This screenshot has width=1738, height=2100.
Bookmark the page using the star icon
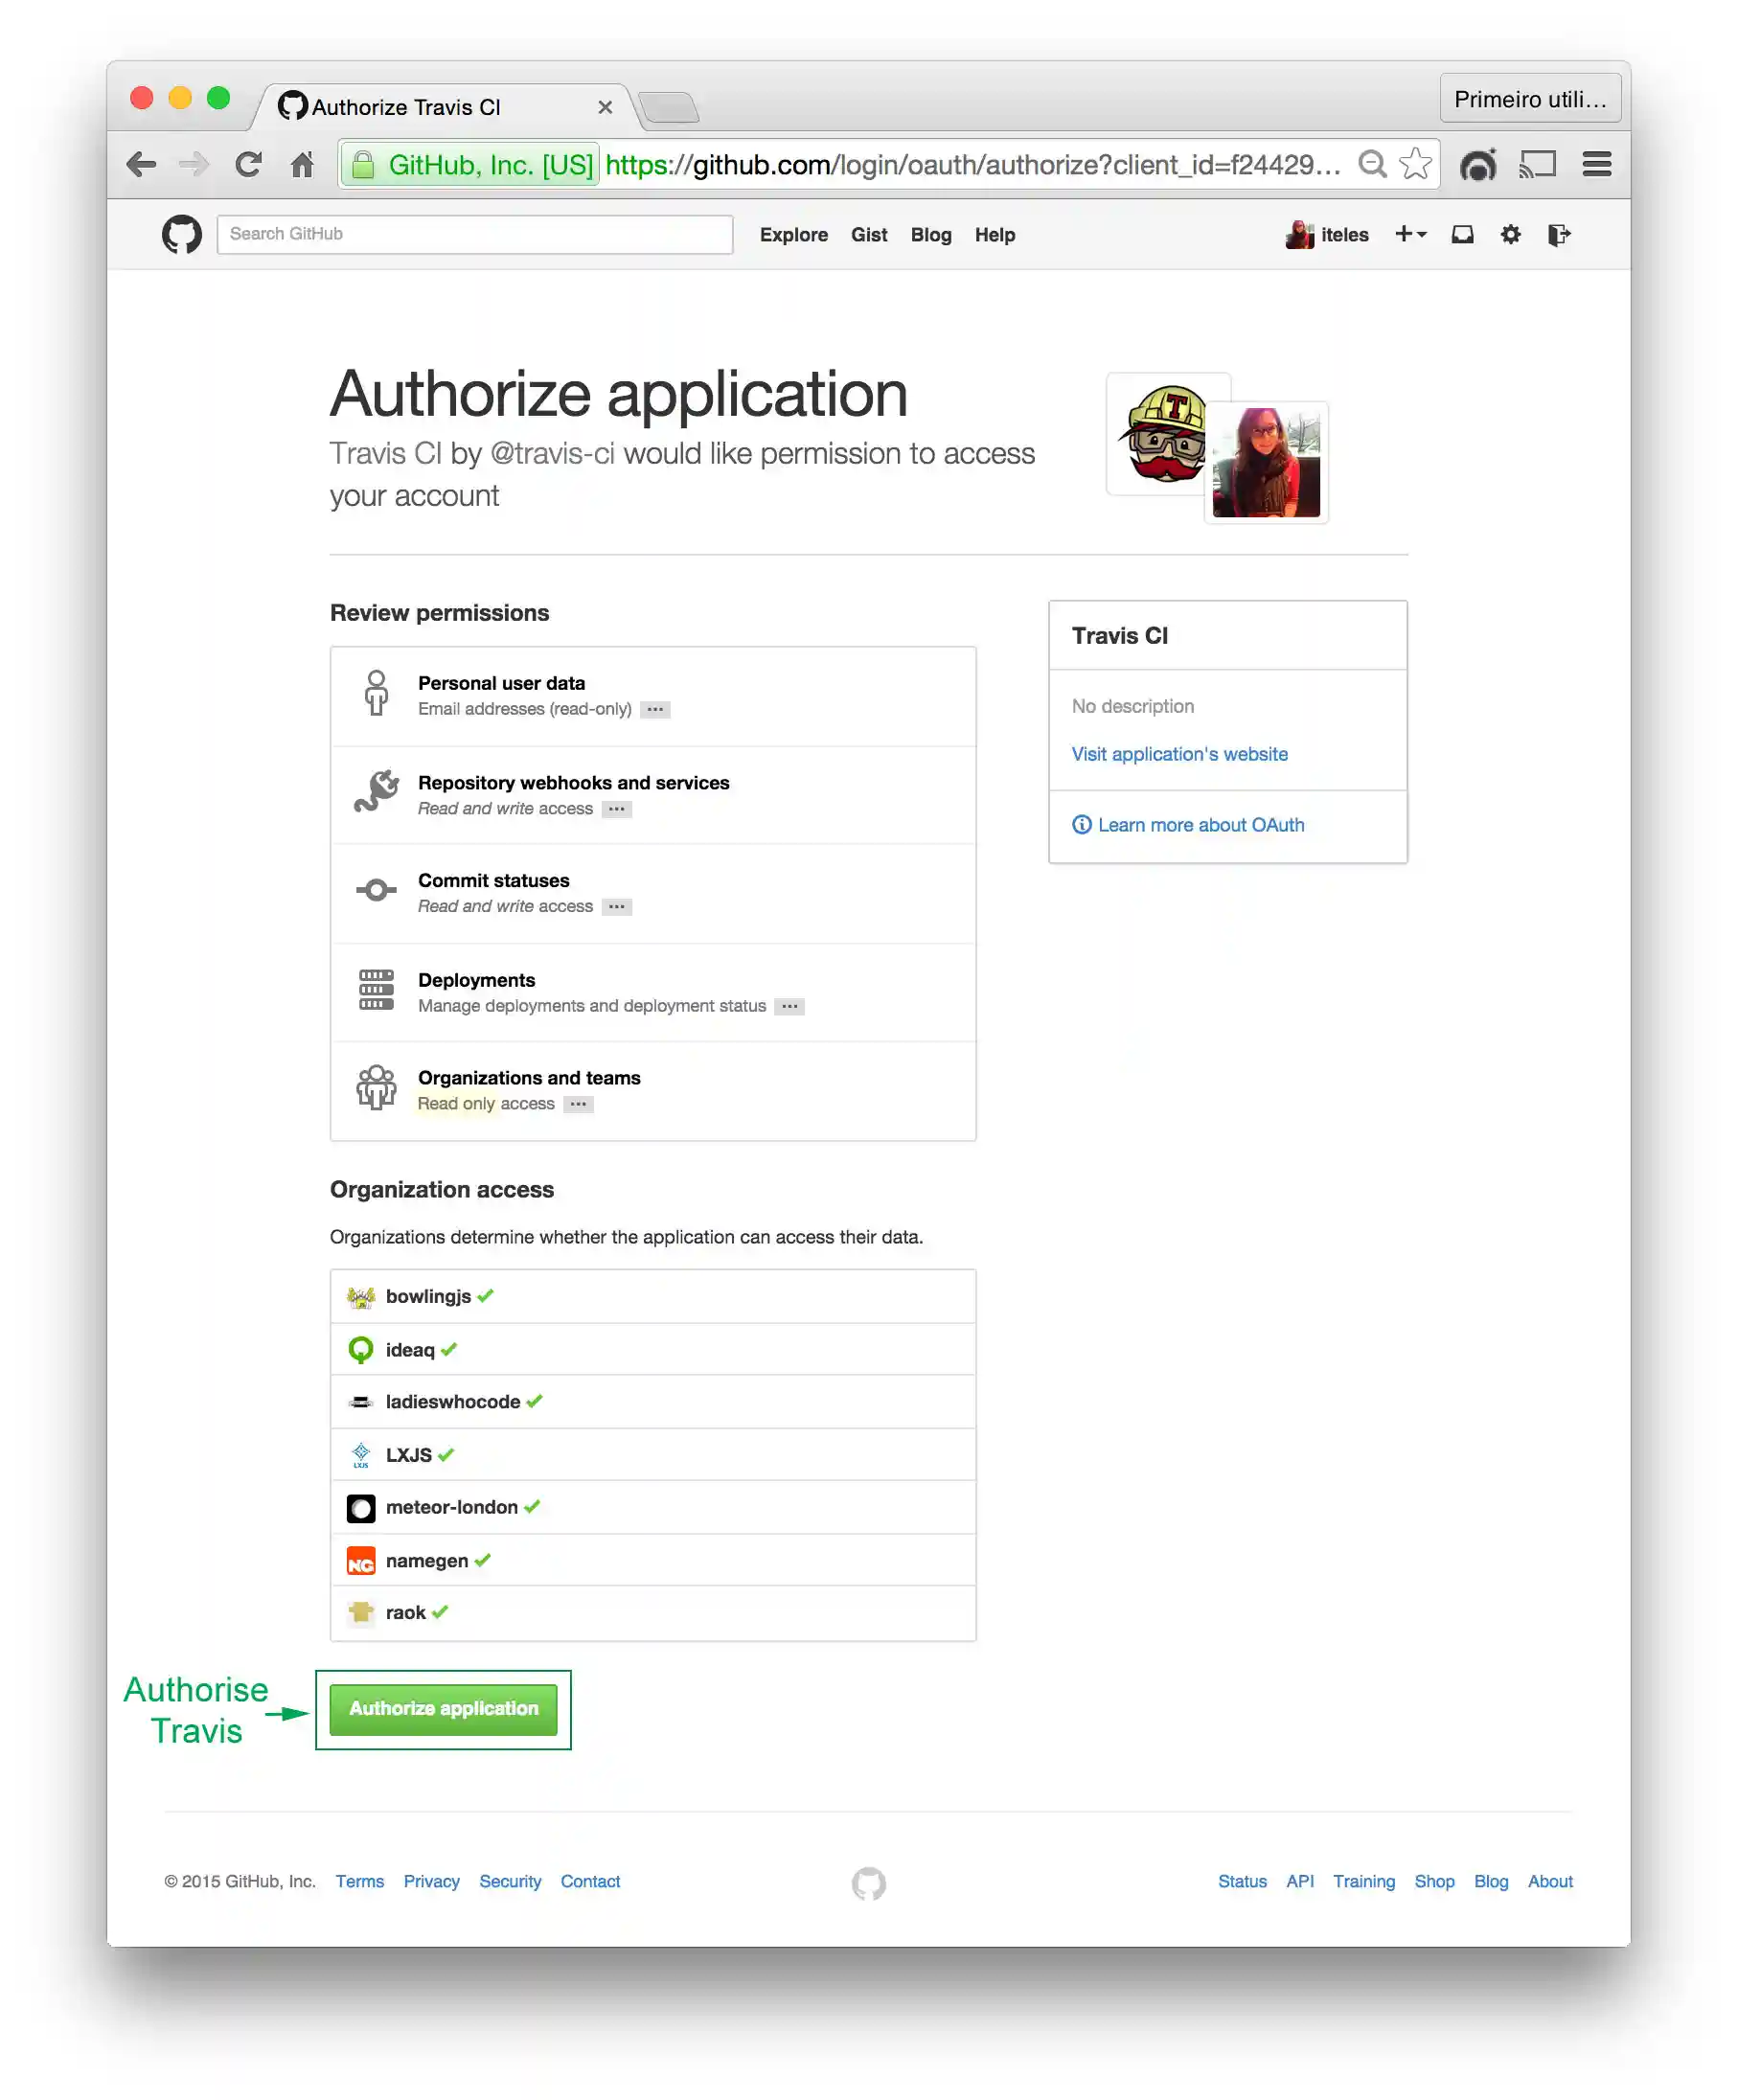point(1415,164)
